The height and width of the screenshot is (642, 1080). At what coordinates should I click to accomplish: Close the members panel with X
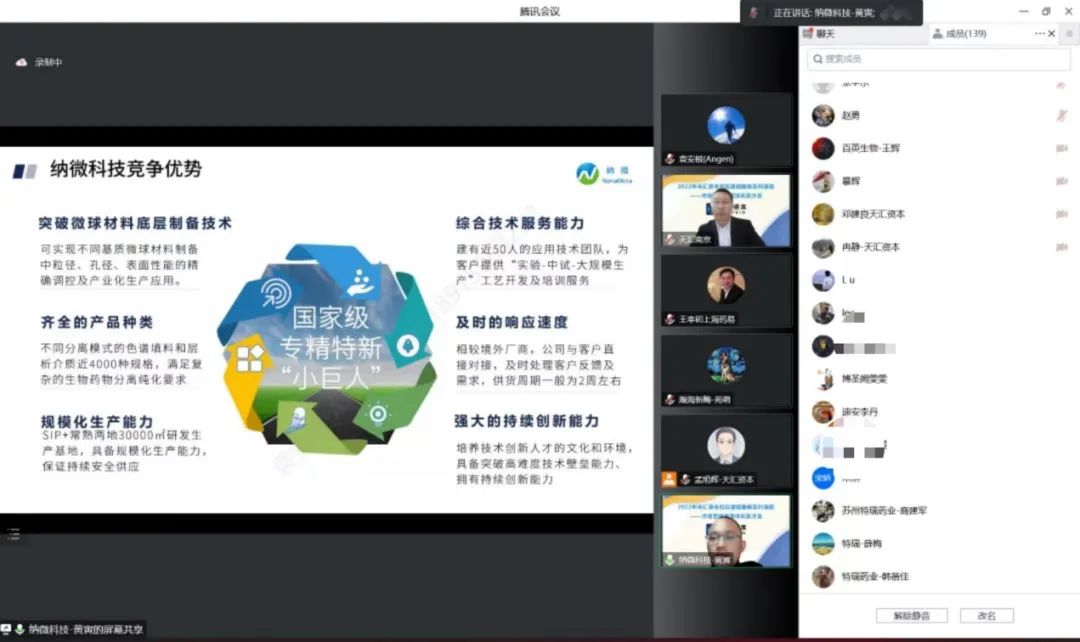(1051, 33)
